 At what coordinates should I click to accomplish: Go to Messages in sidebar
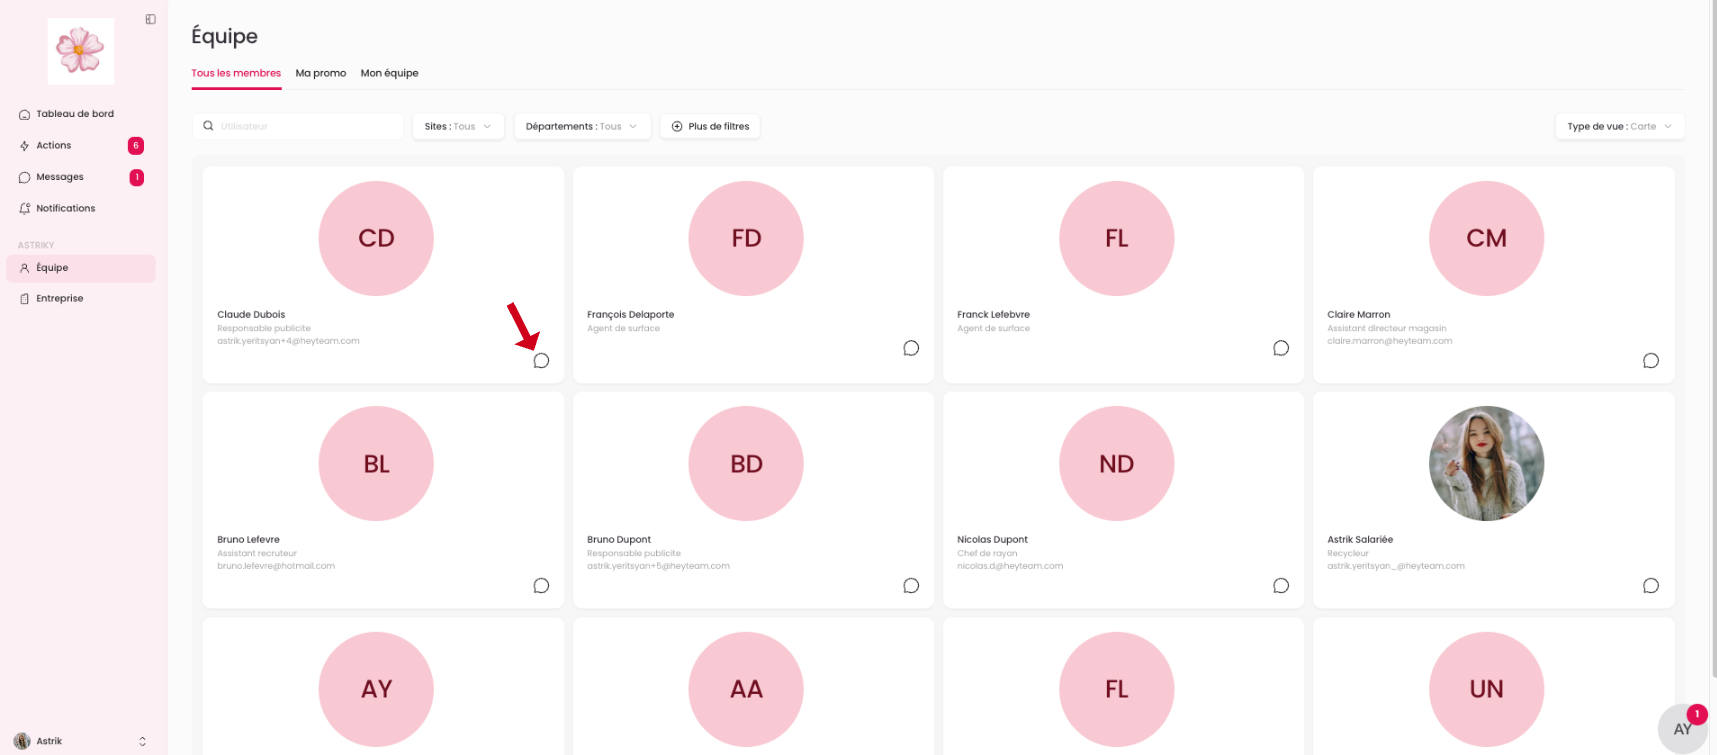(60, 177)
